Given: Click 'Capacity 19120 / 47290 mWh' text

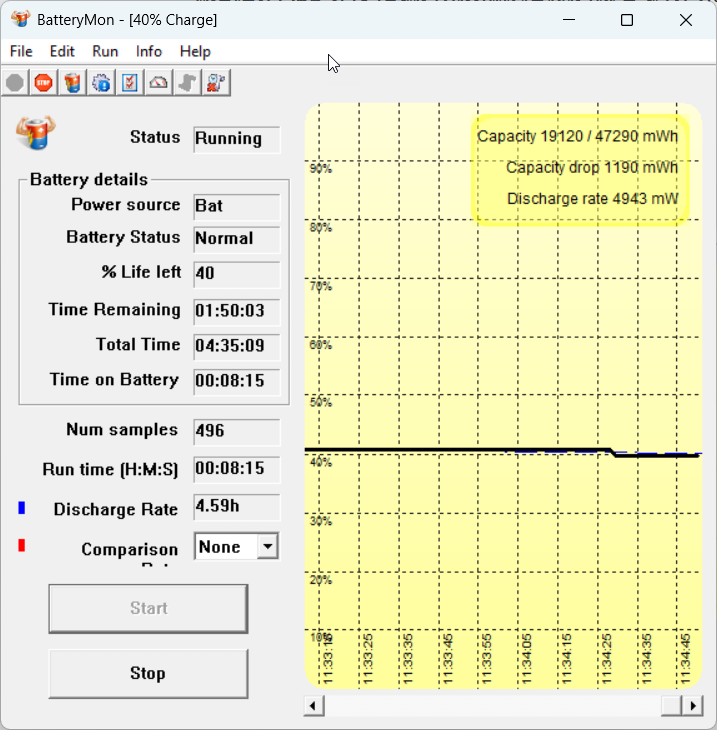Looking at the screenshot, I should (x=577, y=136).
